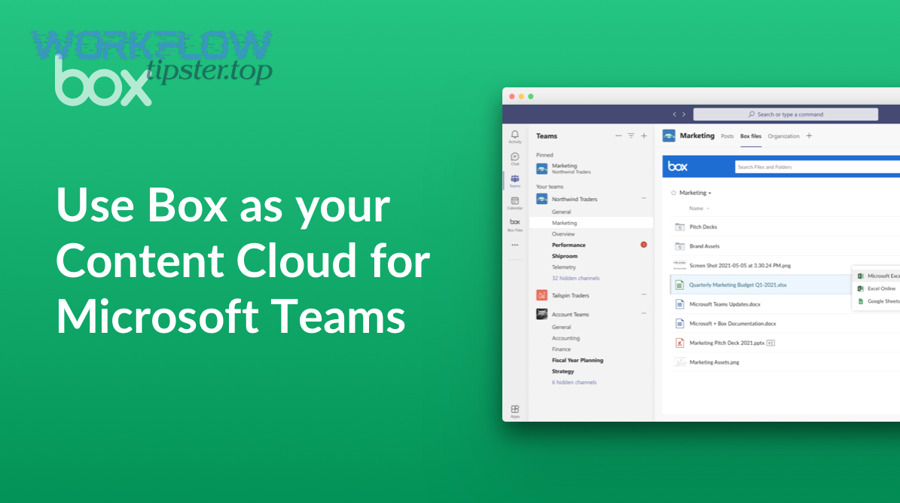Open Quarterly Marketing Budget Q1-2021.xlsx file
Viewport: 900px width, 503px height.
(738, 285)
